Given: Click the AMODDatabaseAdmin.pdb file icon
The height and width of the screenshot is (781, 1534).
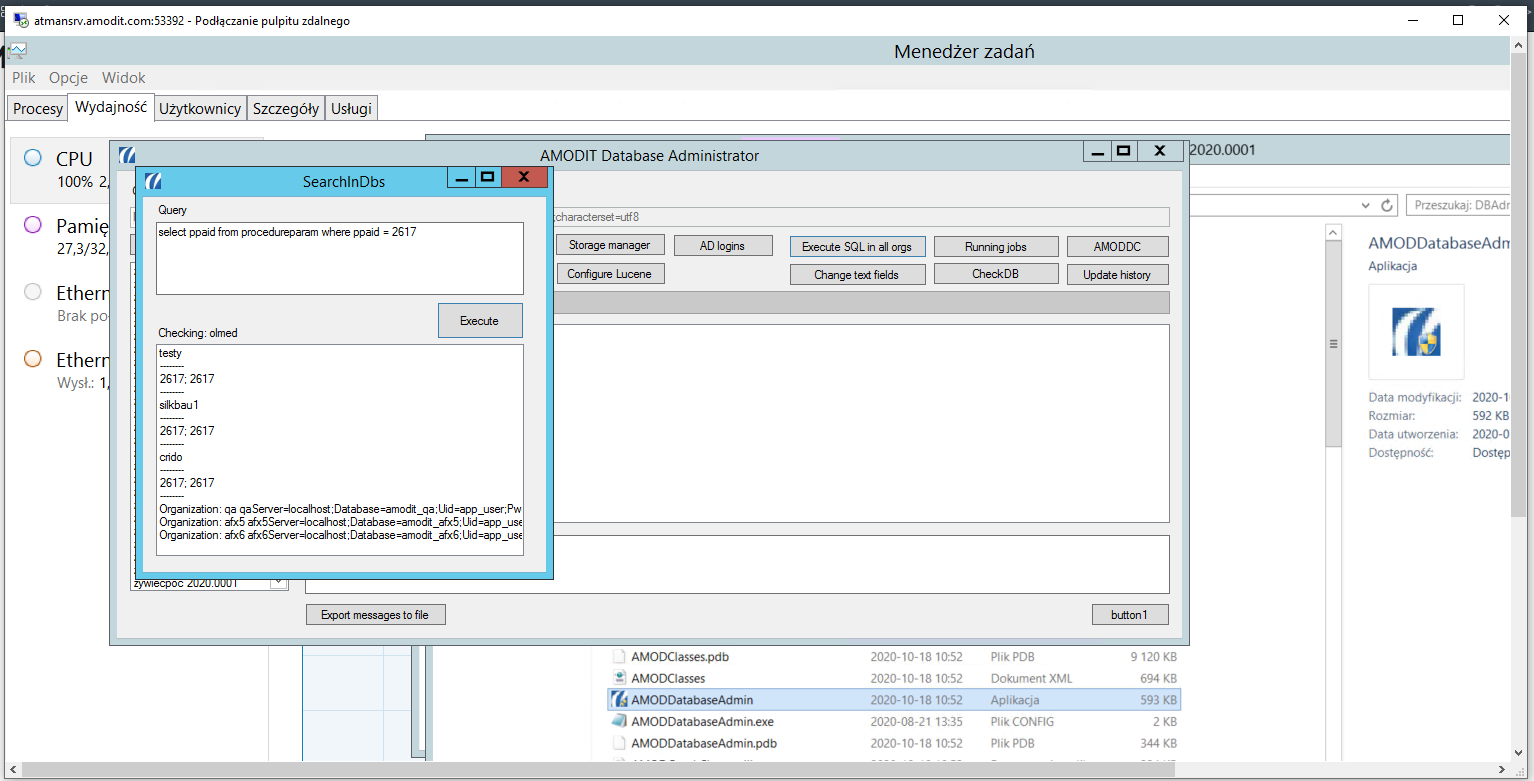Looking at the screenshot, I should (x=619, y=743).
